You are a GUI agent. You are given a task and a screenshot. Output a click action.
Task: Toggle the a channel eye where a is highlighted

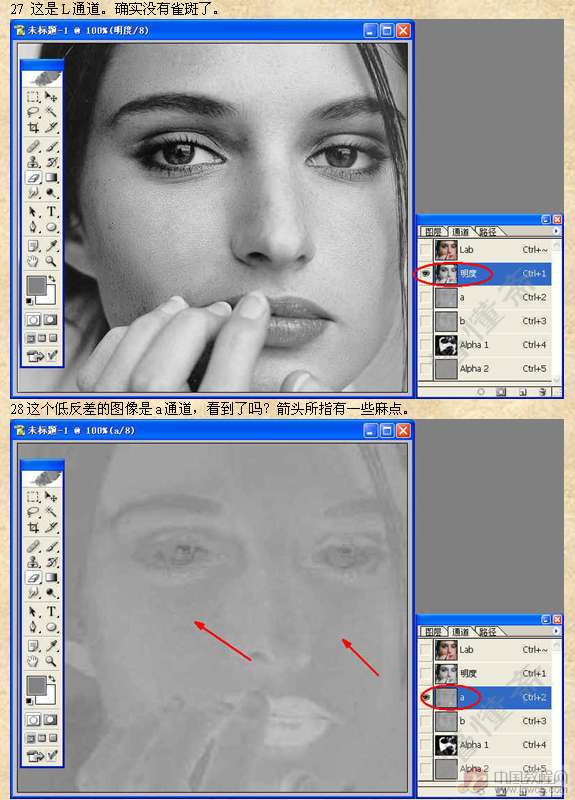coord(425,697)
